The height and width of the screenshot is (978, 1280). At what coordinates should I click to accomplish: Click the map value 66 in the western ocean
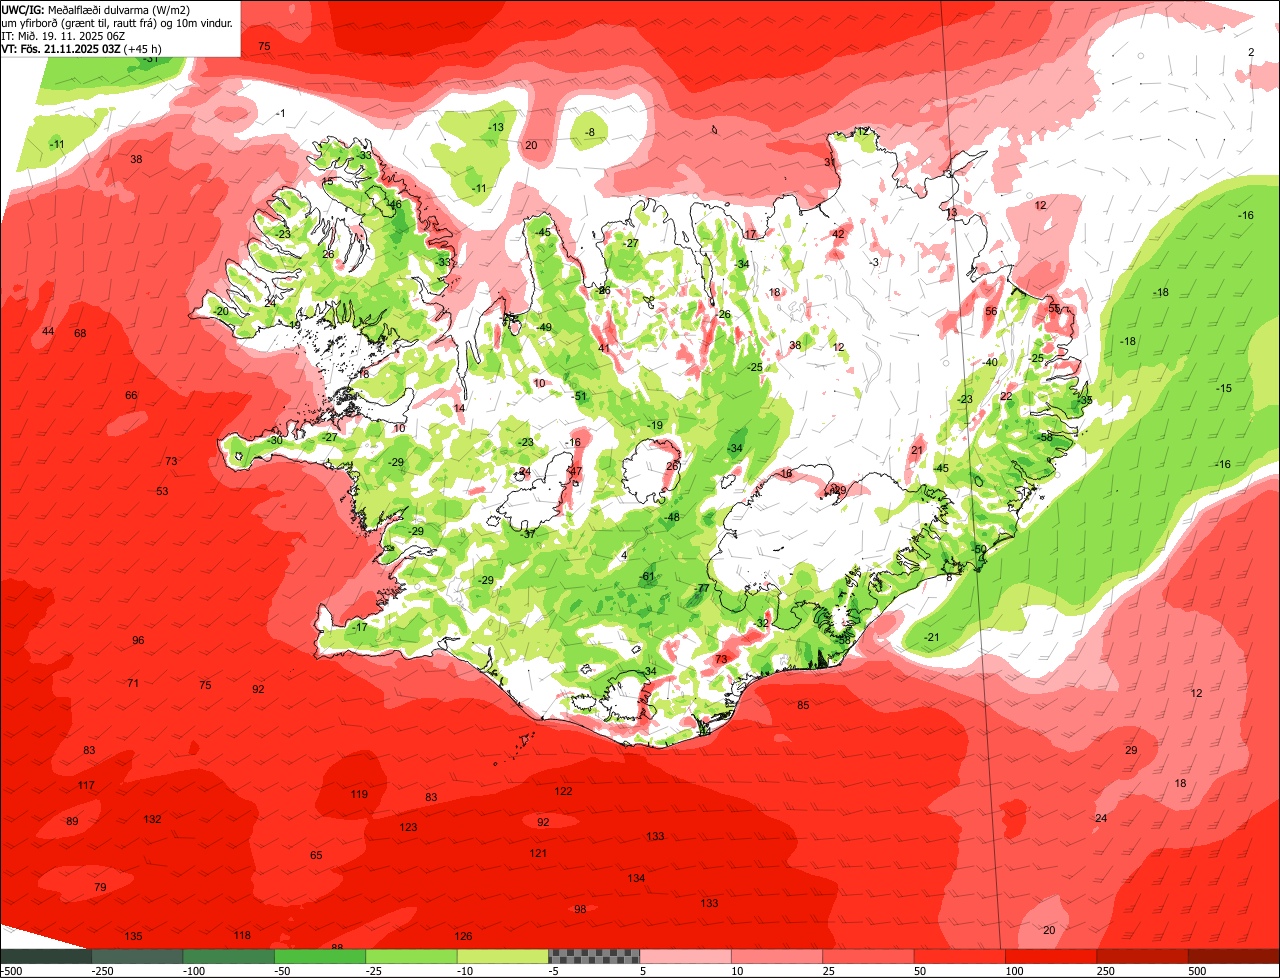pos(131,395)
